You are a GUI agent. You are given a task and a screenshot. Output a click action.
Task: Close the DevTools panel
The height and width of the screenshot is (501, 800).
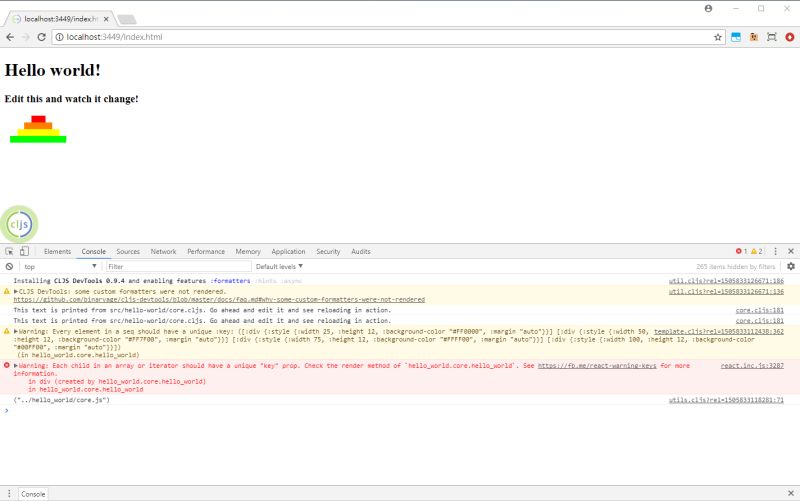[791, 252]
